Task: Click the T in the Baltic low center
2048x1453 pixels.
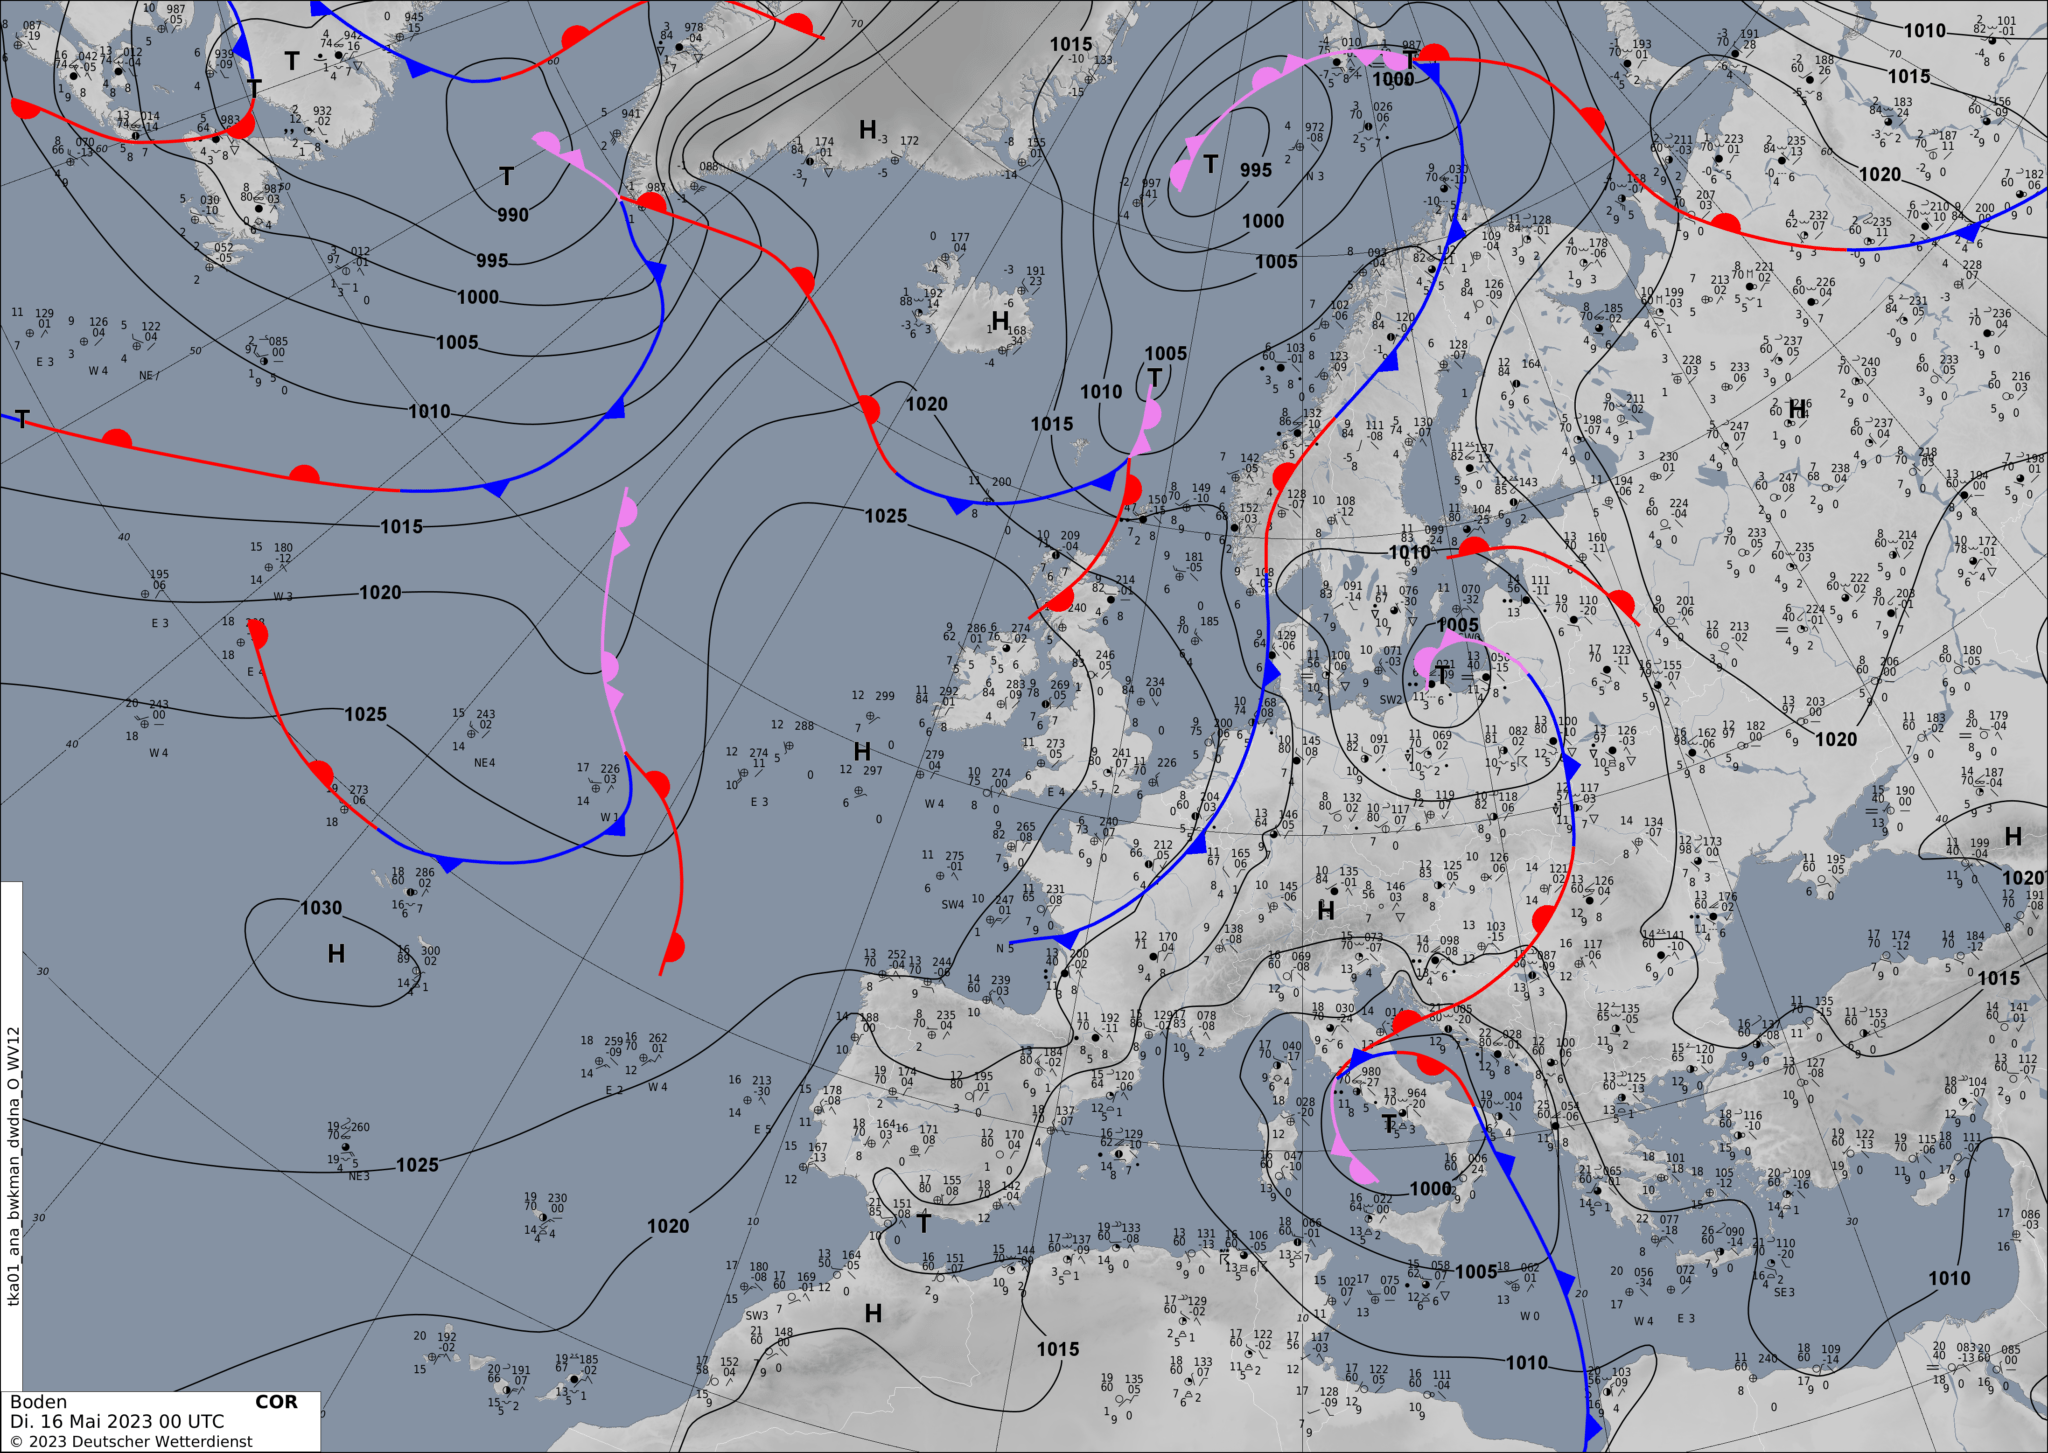Action: click(x=1440, y=677)
